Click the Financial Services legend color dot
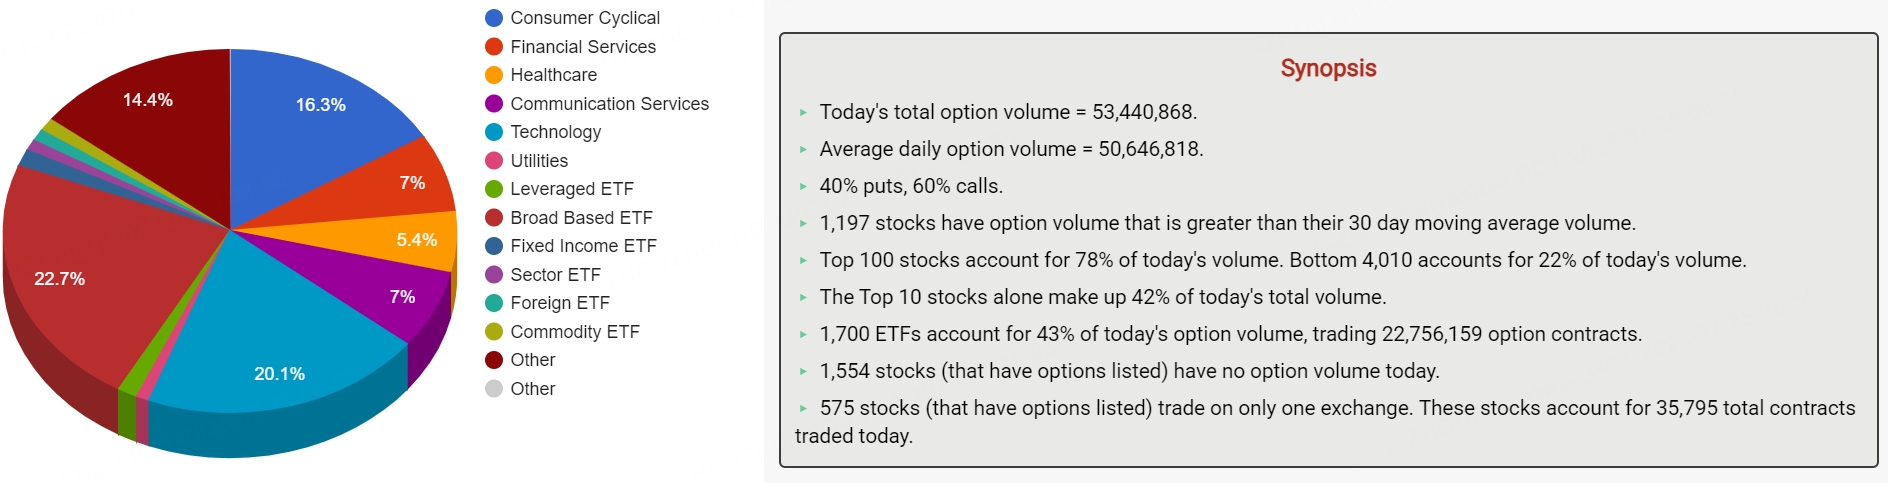Screen dimensions: 1888x483 (493, 47)
